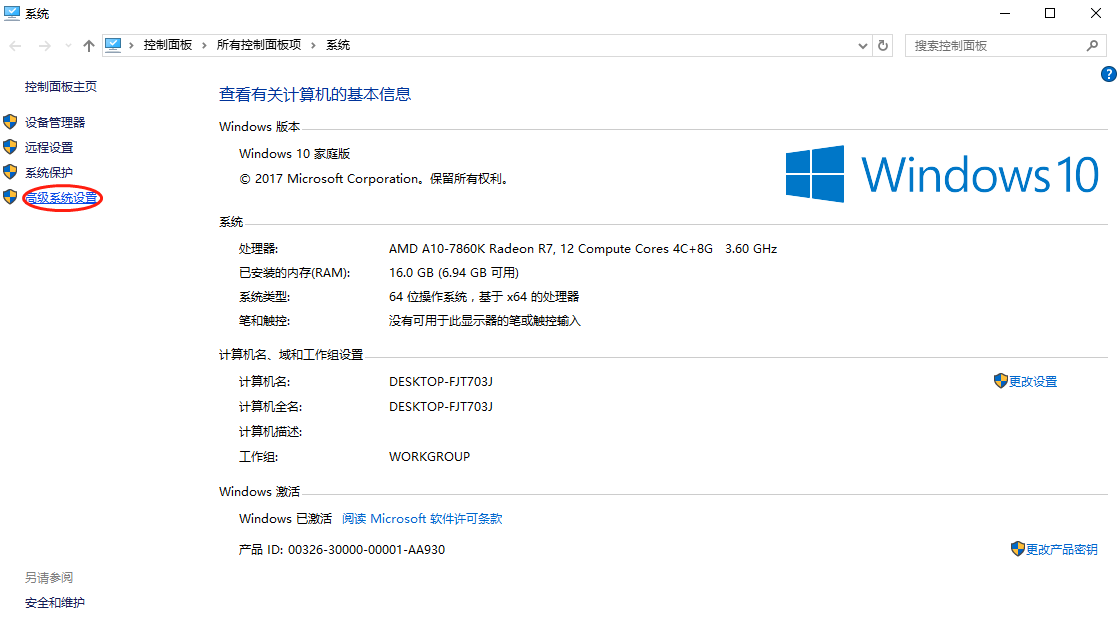Click the system window title icon
This screenshot has width=1118, height=628.
pos(11,13)
